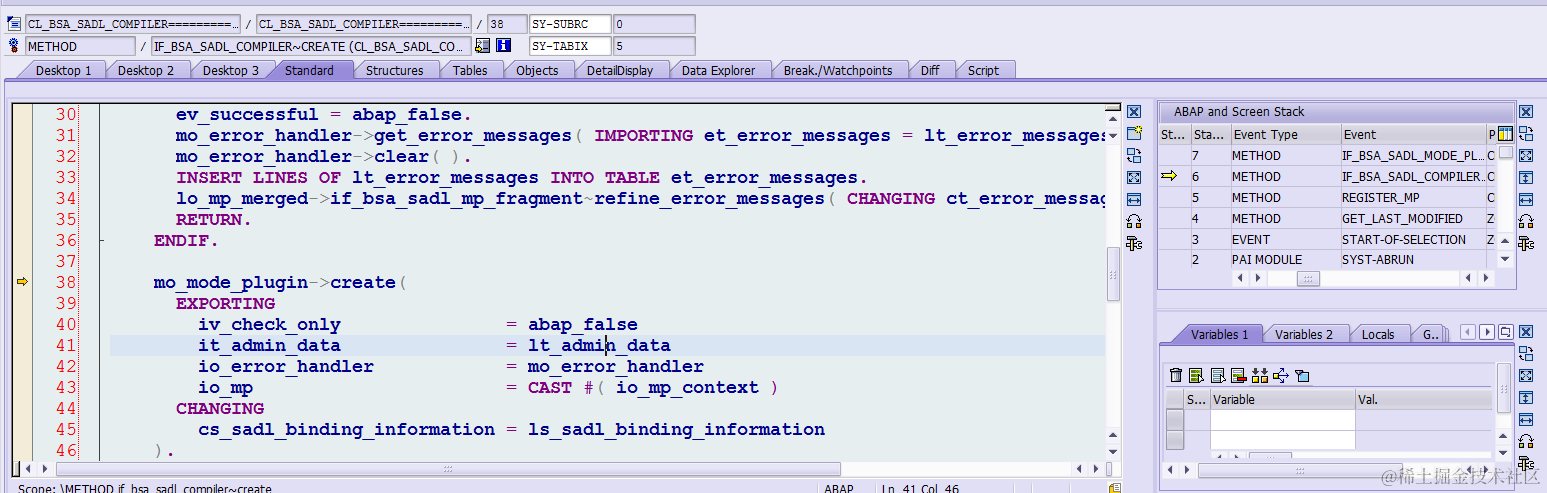Image resolution: width=1547 pixels, height=493 pixels.
Task: Click the trash icon in Variables toolbar
Action: tap(1176, 376)
